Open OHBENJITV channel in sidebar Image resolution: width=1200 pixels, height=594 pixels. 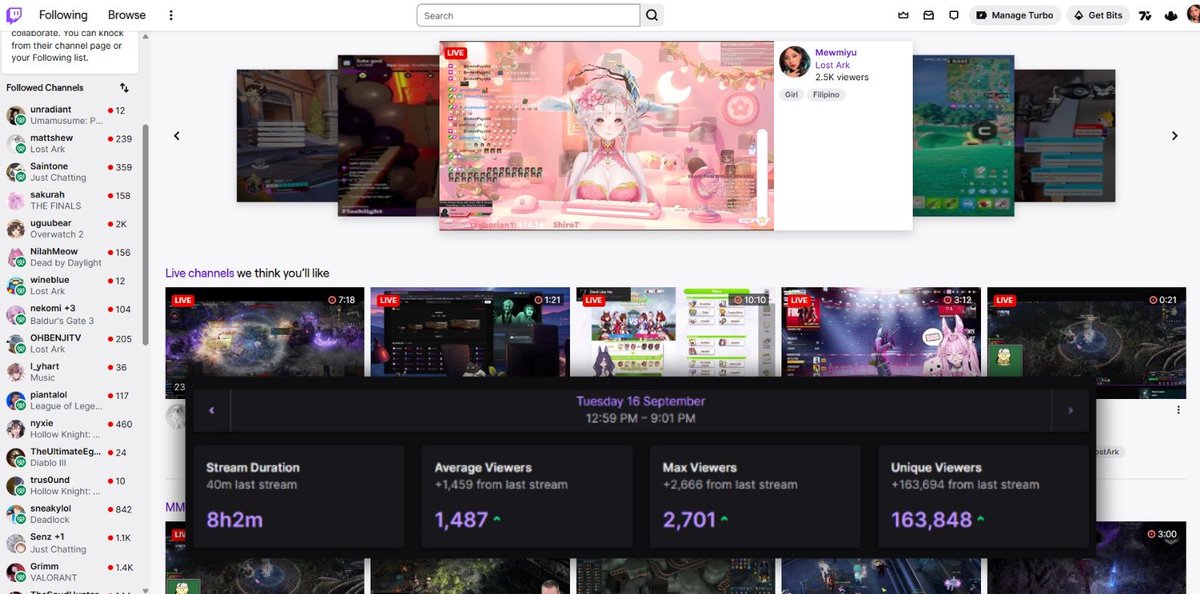coord(70,343)
